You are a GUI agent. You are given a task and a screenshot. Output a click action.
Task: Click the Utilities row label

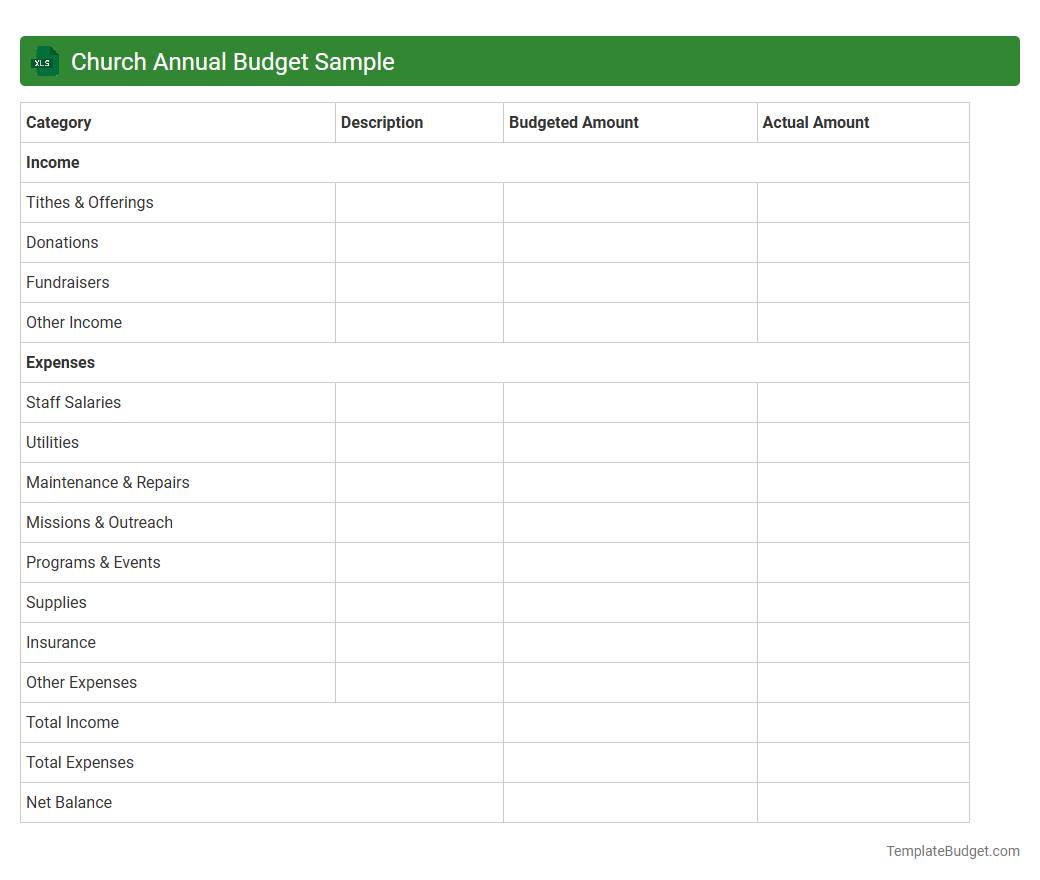(x=52, y=442)
